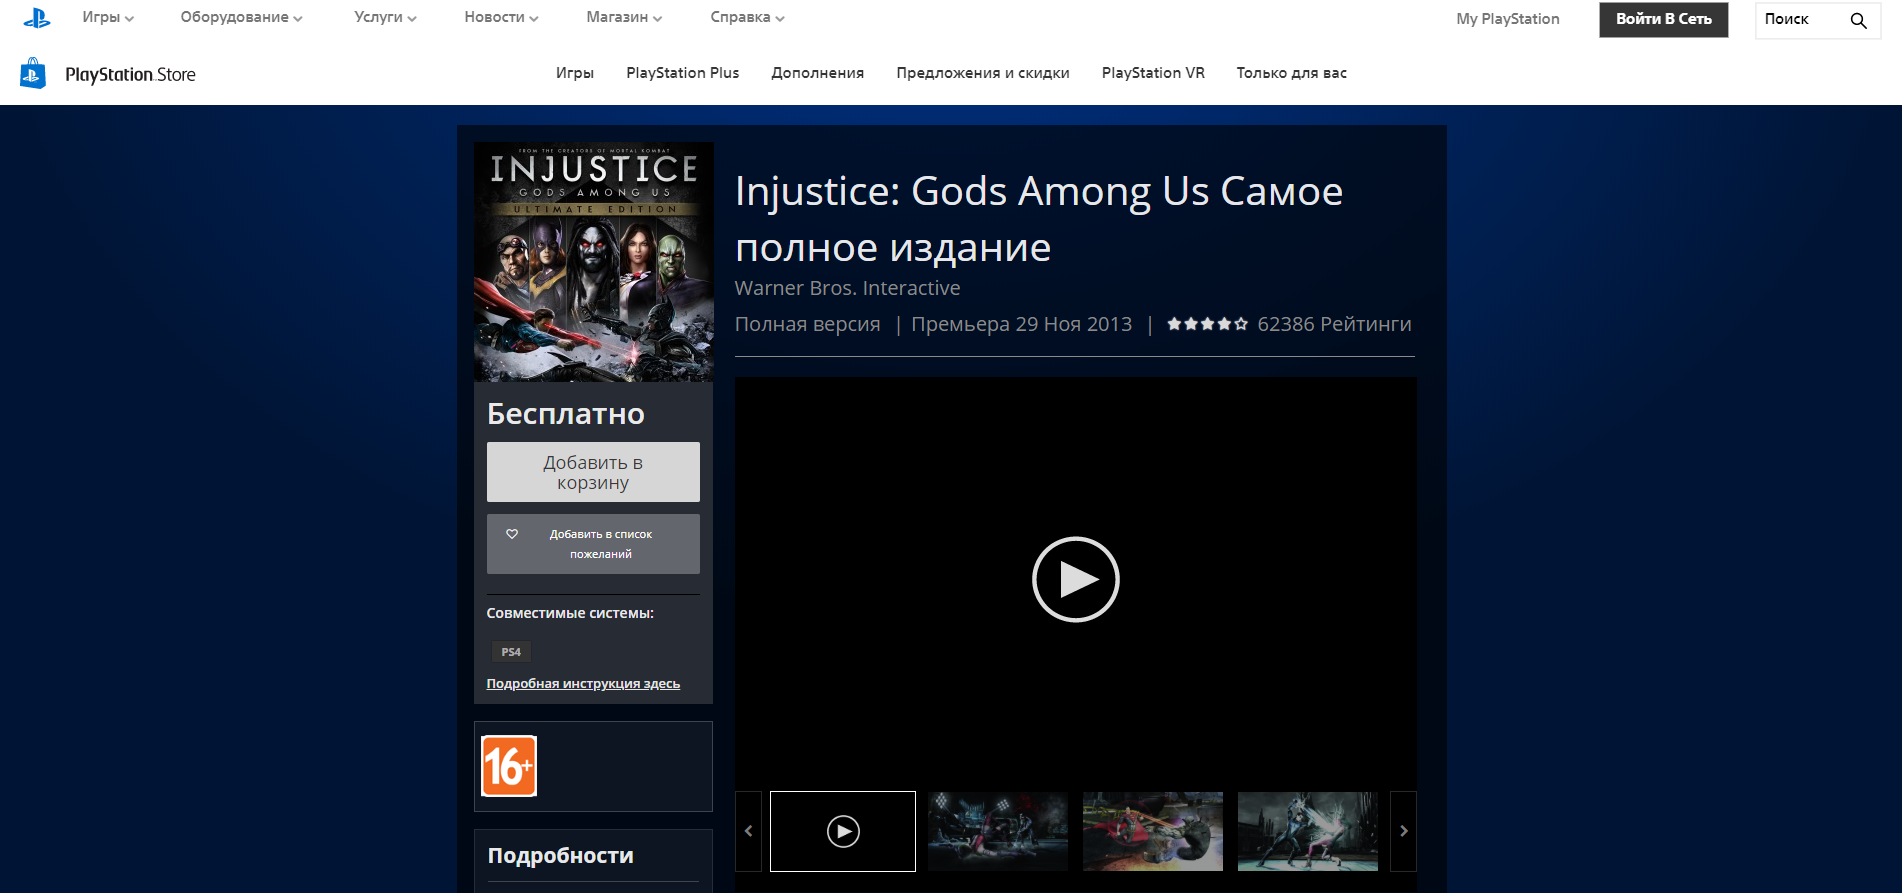Expand the Магазин menu
Screen dimensions: 1902x893
(624, 17)
